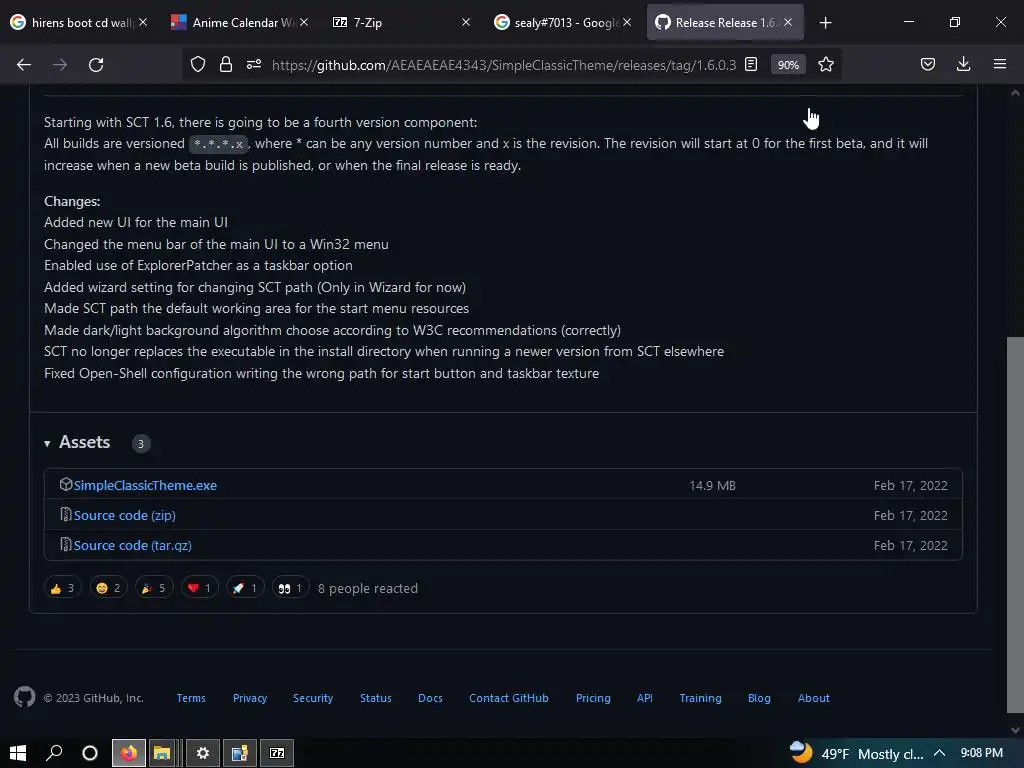Open the Privacy footer link
The height and width of the screenshot is (768, 1024).
click(250, 698)
